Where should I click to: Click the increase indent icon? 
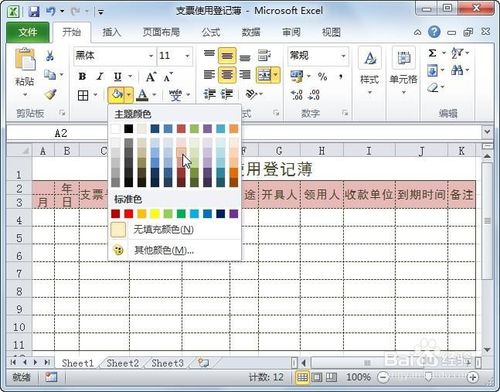227,95
